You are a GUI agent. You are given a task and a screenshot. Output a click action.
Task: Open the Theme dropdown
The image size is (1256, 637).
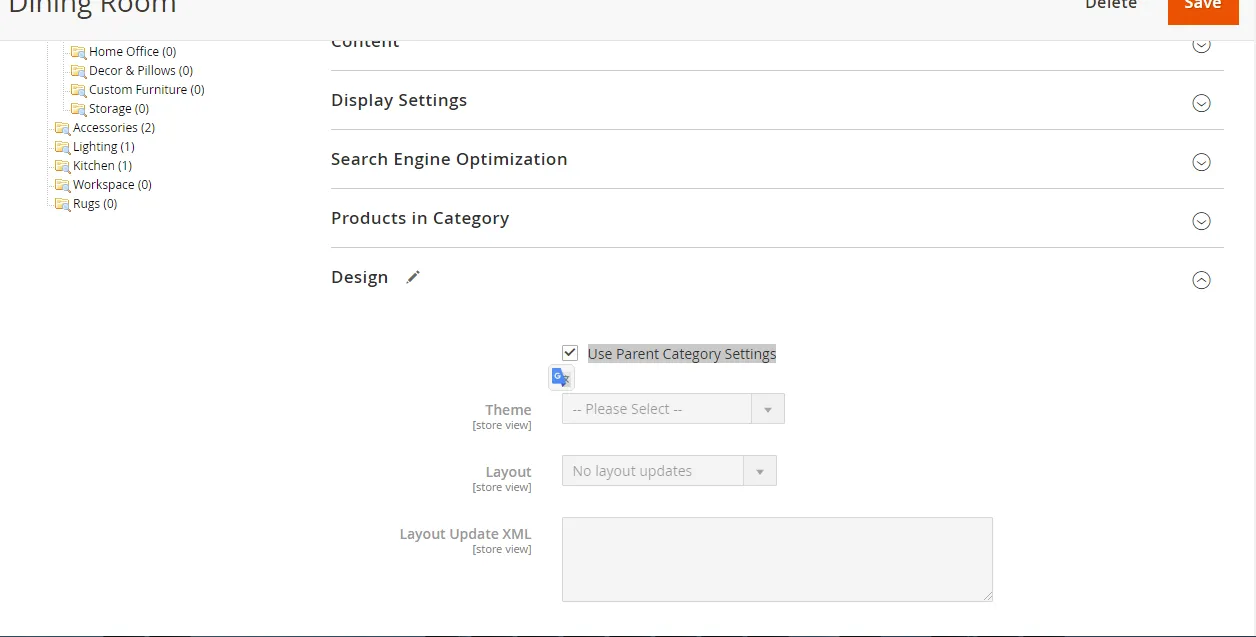pyautogui.click(x=673, y=409)
